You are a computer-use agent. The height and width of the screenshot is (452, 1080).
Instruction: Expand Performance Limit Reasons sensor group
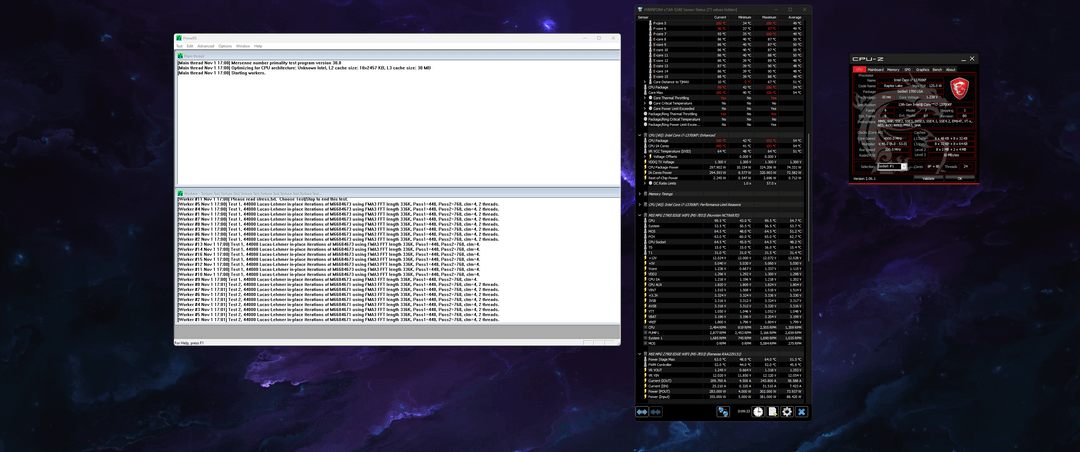pyautogui.click(x=640, y=205)
